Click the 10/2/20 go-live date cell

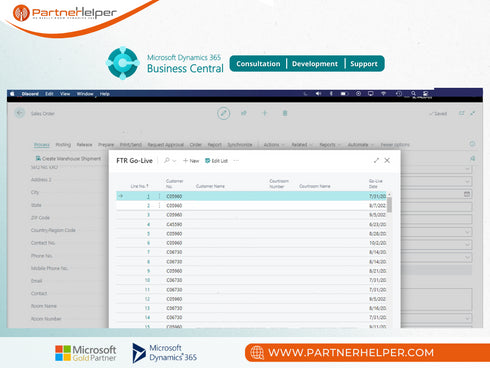point(377,243)
